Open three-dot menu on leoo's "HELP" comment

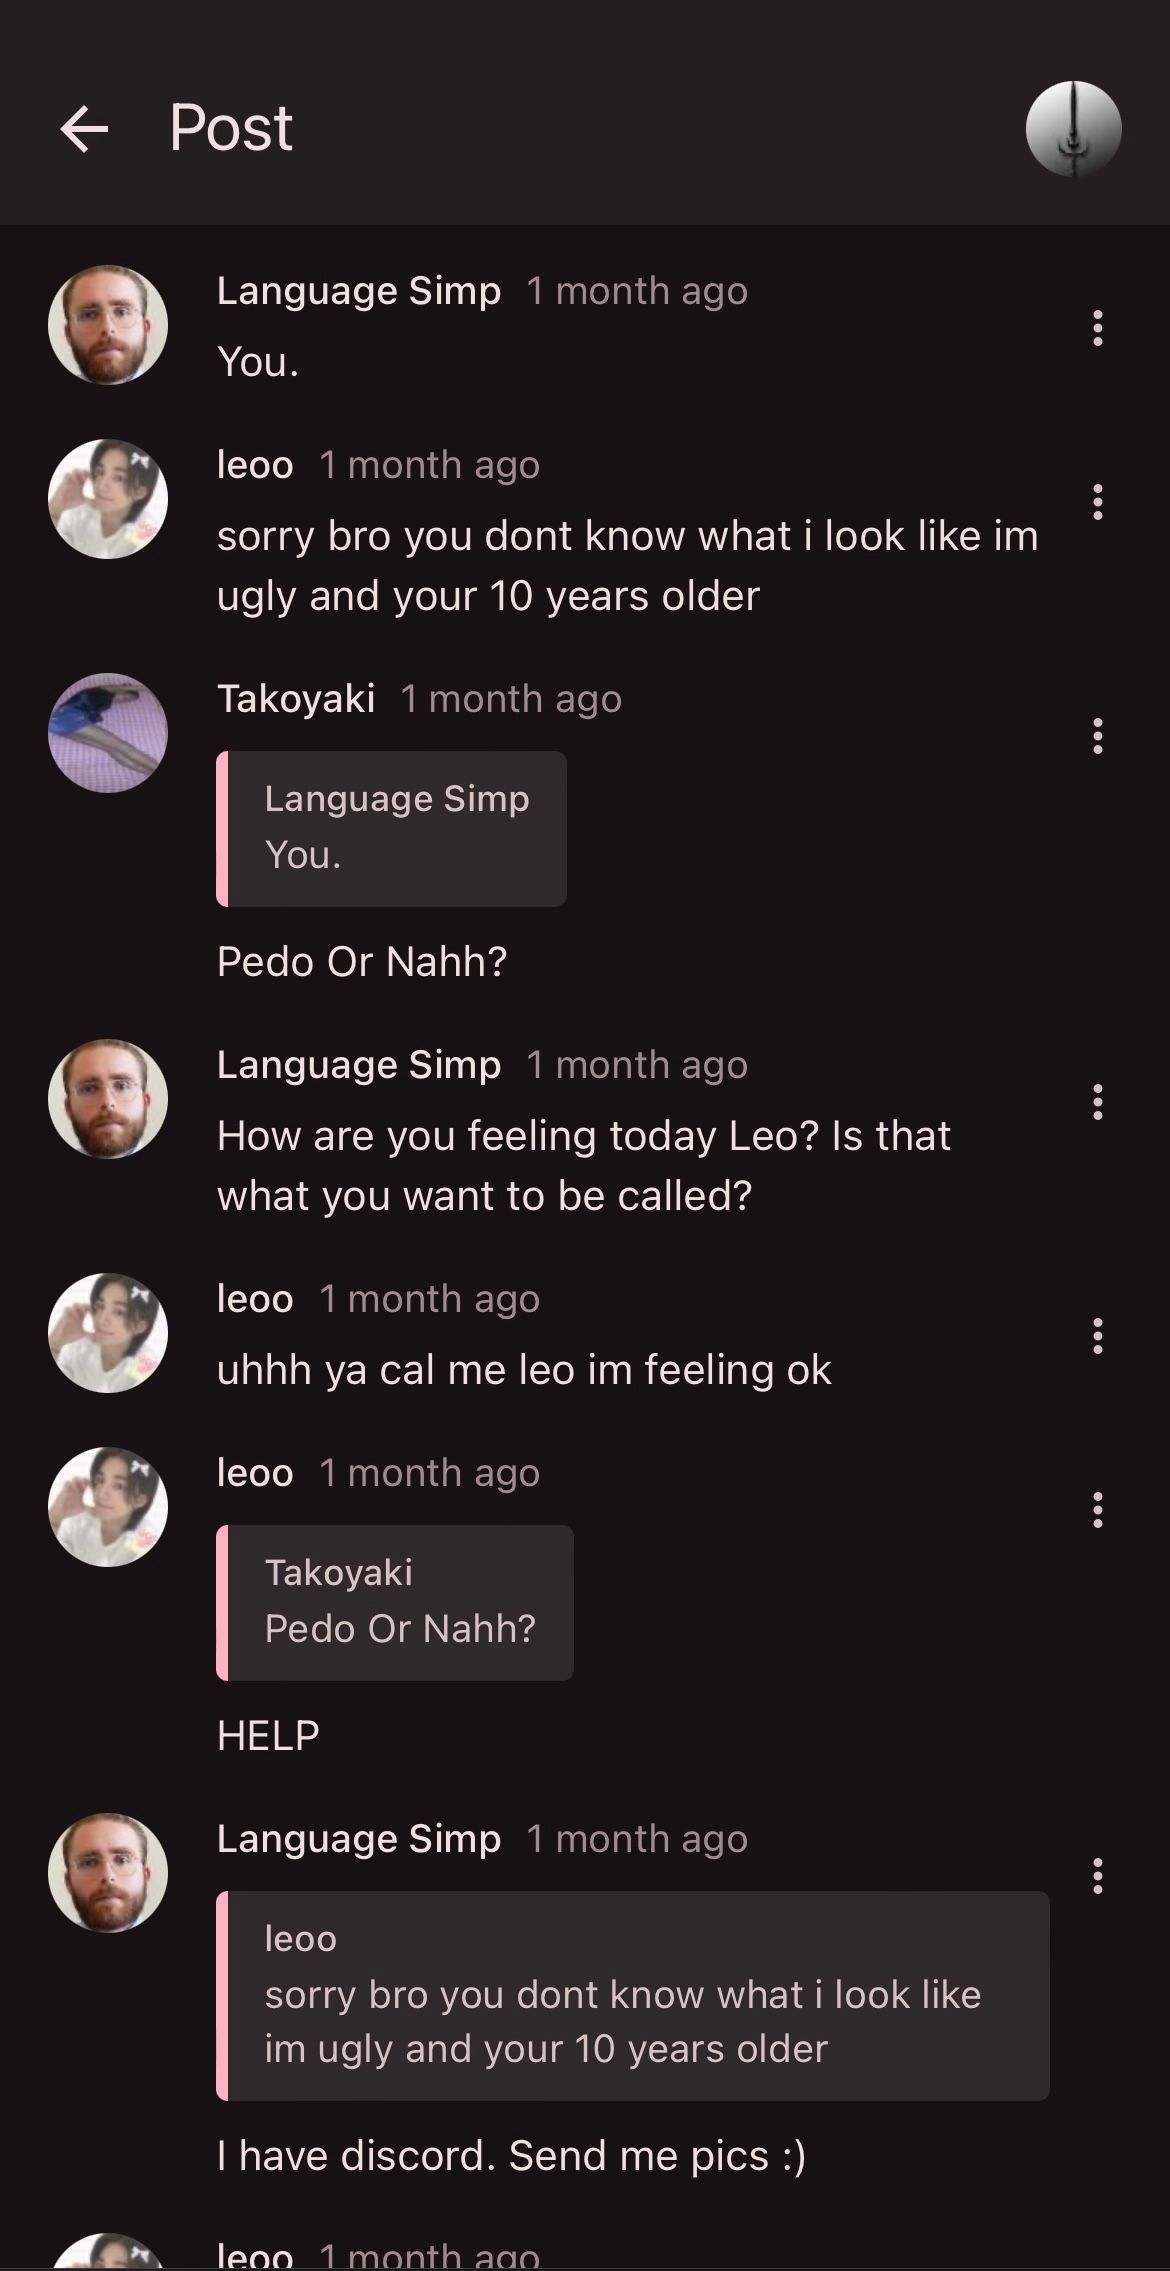(x=1097, y=1510)
